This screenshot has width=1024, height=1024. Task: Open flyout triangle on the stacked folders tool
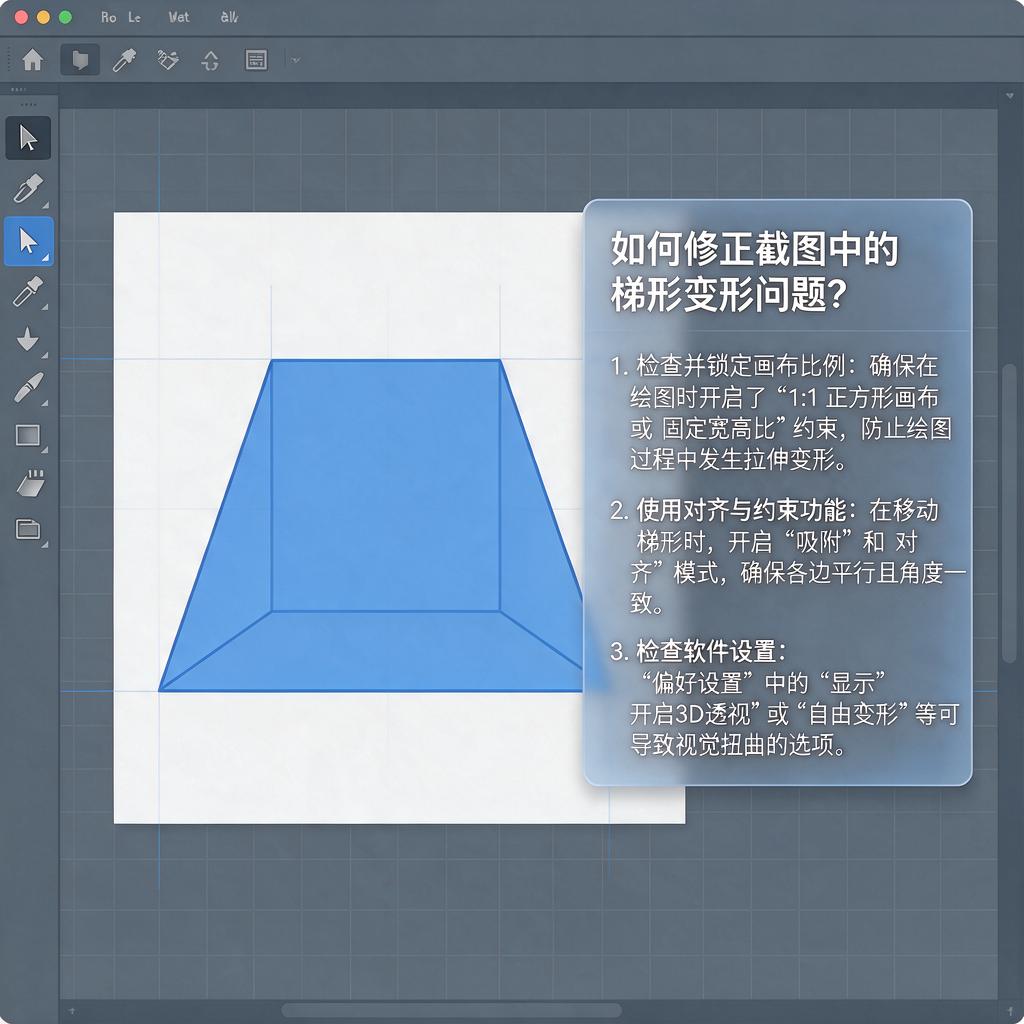pyautogui.click(x=45, y=544)
